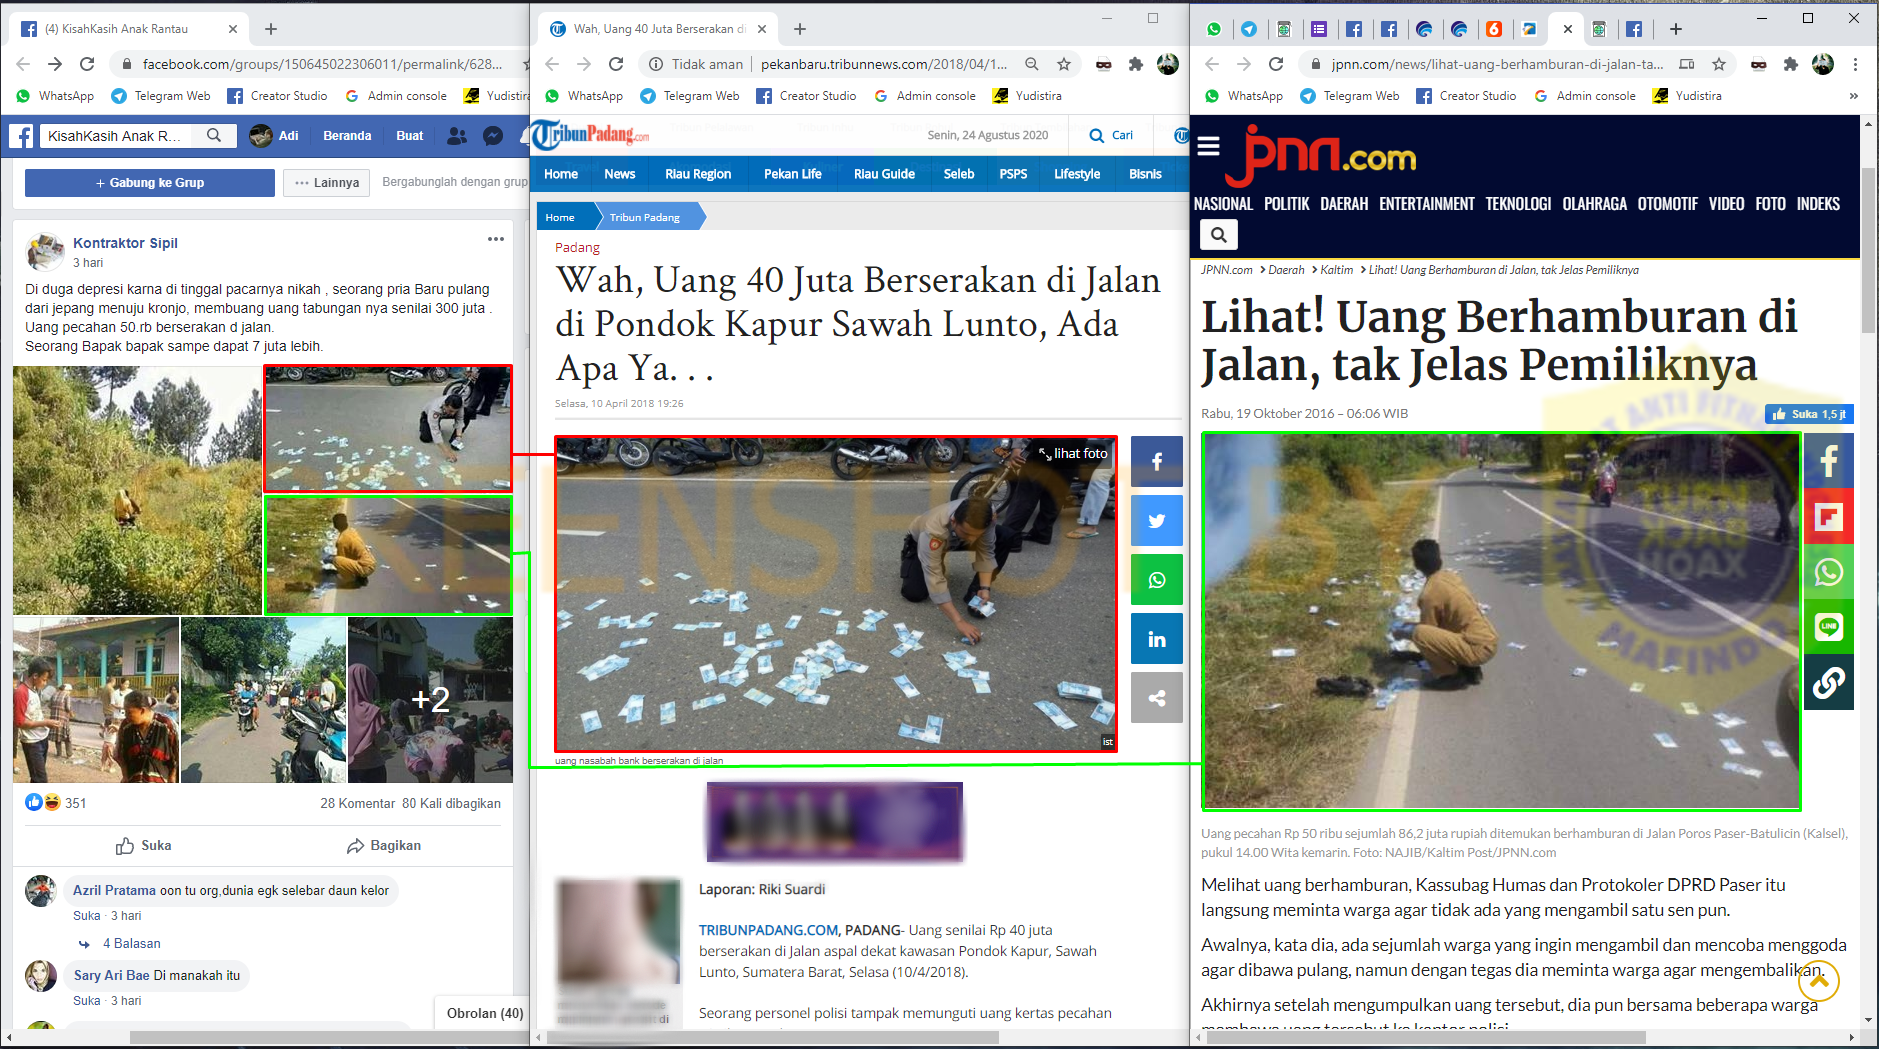Bookmark the Tribun page with star
Viewport: 1879px width, 1049px height.
(1064, 64)
